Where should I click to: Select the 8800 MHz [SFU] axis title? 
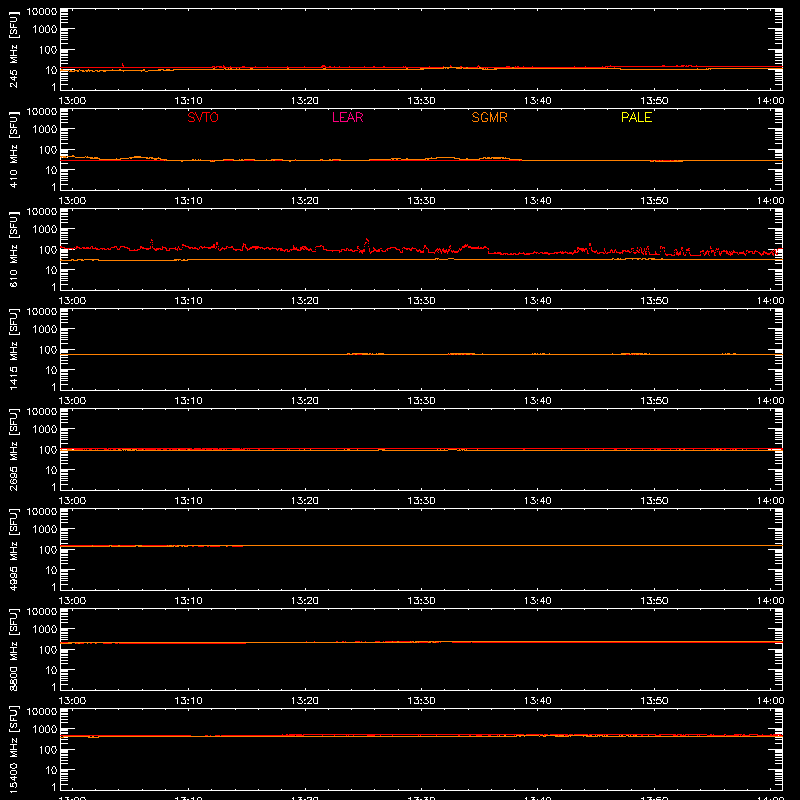point(14,649)
